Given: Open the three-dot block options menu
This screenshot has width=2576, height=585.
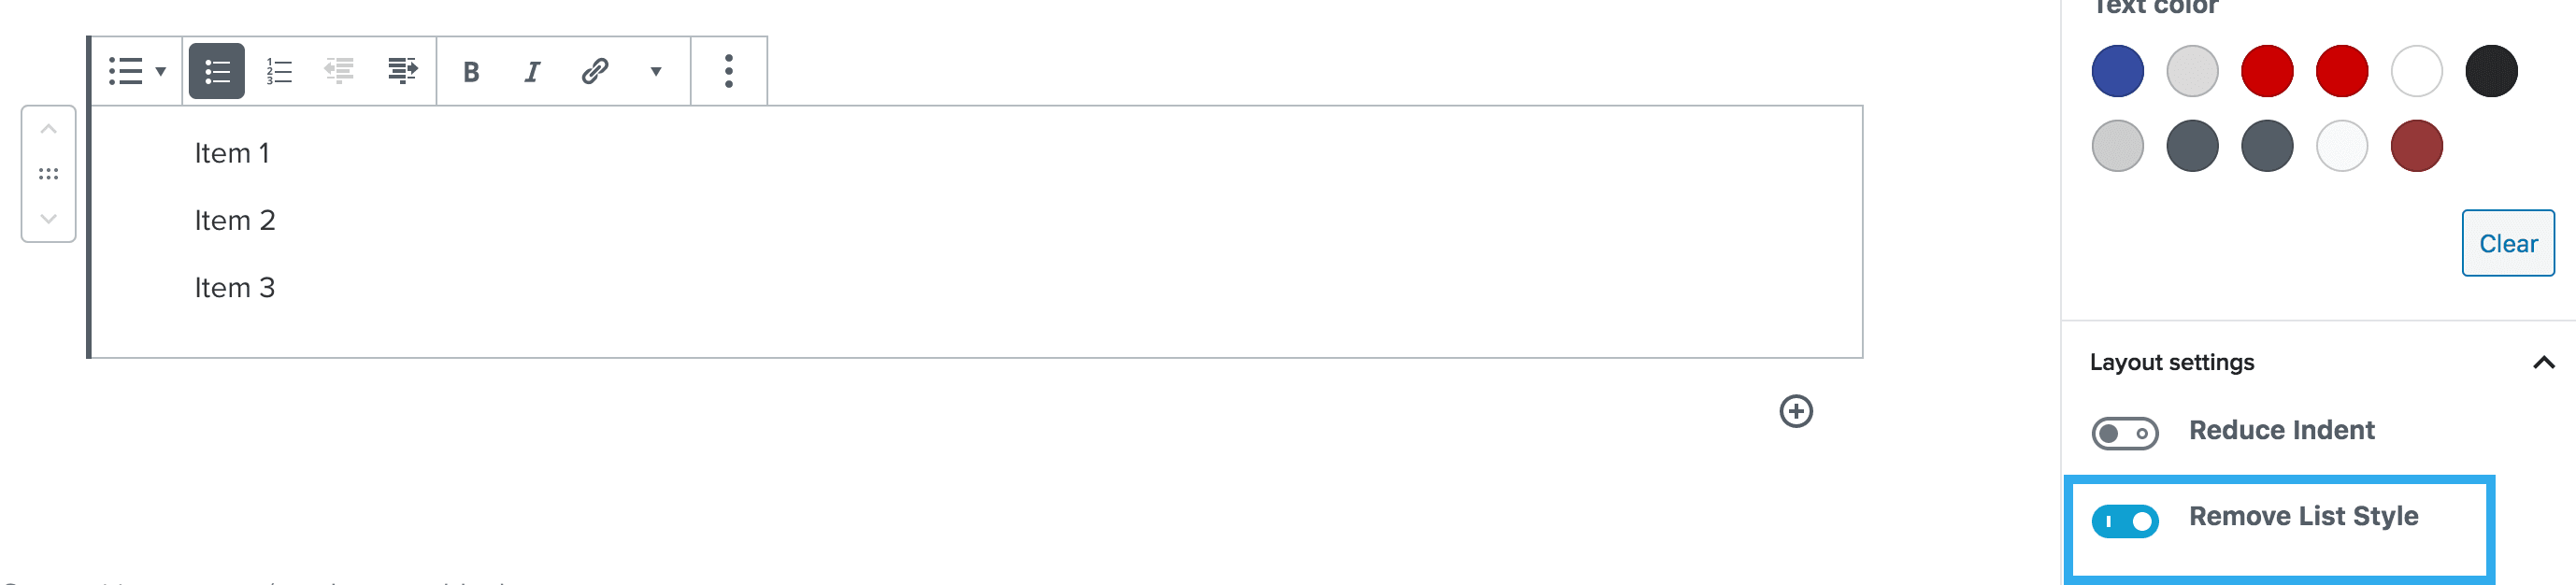Looking at the screenshot, I should (729, 71).
